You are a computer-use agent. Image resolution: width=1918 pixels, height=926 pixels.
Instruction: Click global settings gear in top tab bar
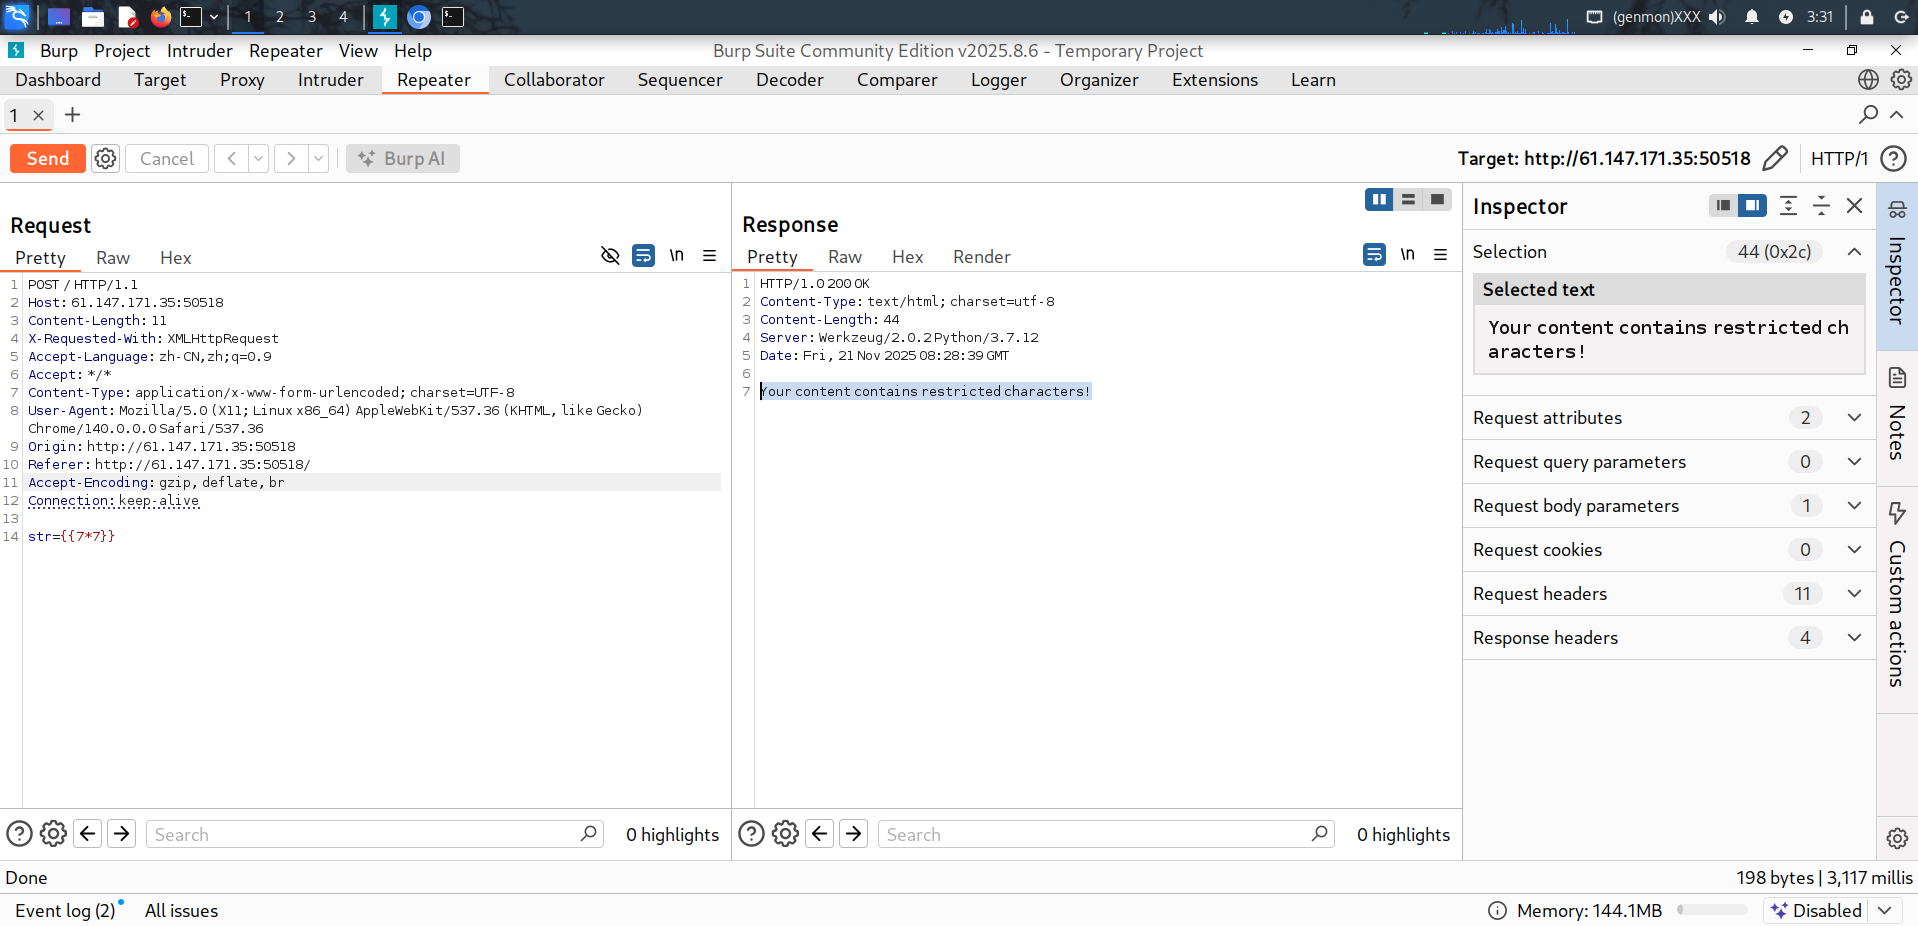tap(1901, 79)
